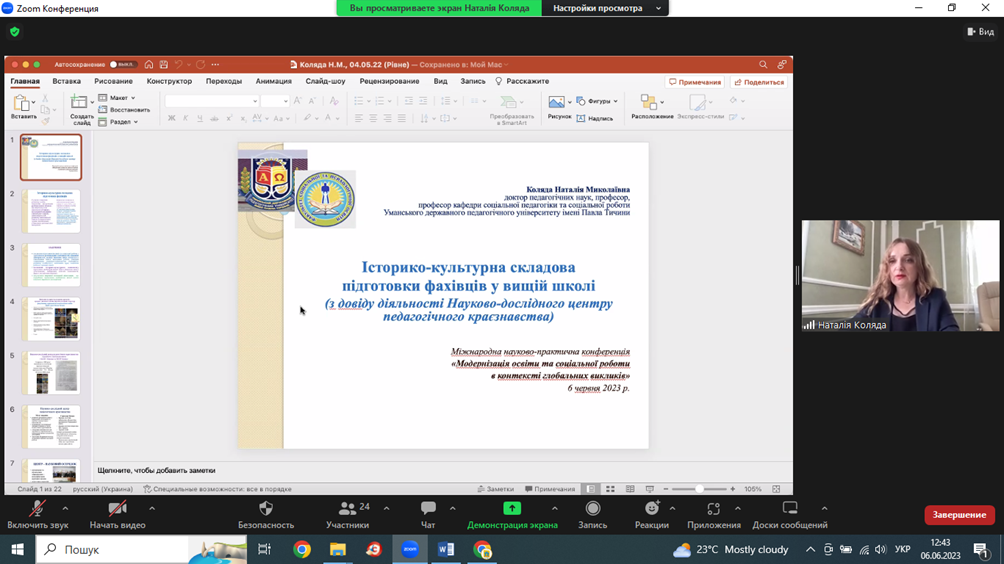Image resolution: width=1004 pixels, height=564 pixels.
Task: Select slide 4 thumbnail in the slide panel
Action: [x=51, y=319]
